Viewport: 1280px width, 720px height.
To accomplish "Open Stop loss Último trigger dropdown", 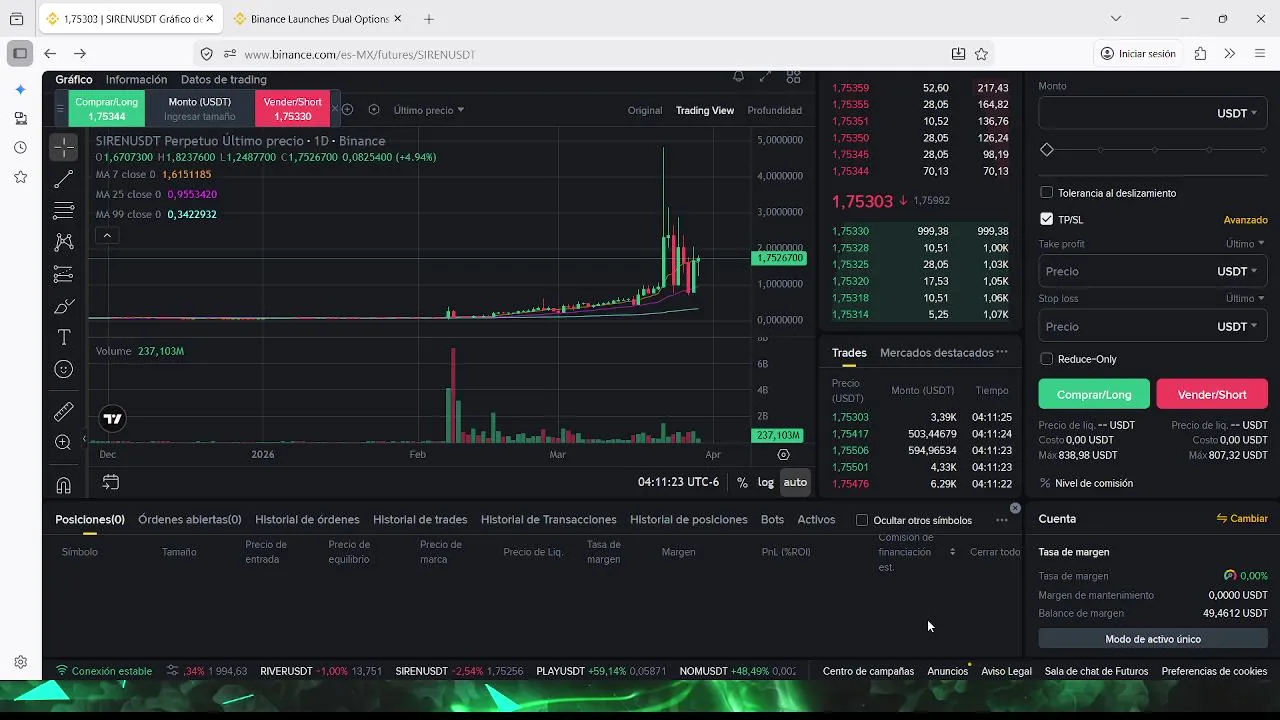I will [x=1245, y=298].
